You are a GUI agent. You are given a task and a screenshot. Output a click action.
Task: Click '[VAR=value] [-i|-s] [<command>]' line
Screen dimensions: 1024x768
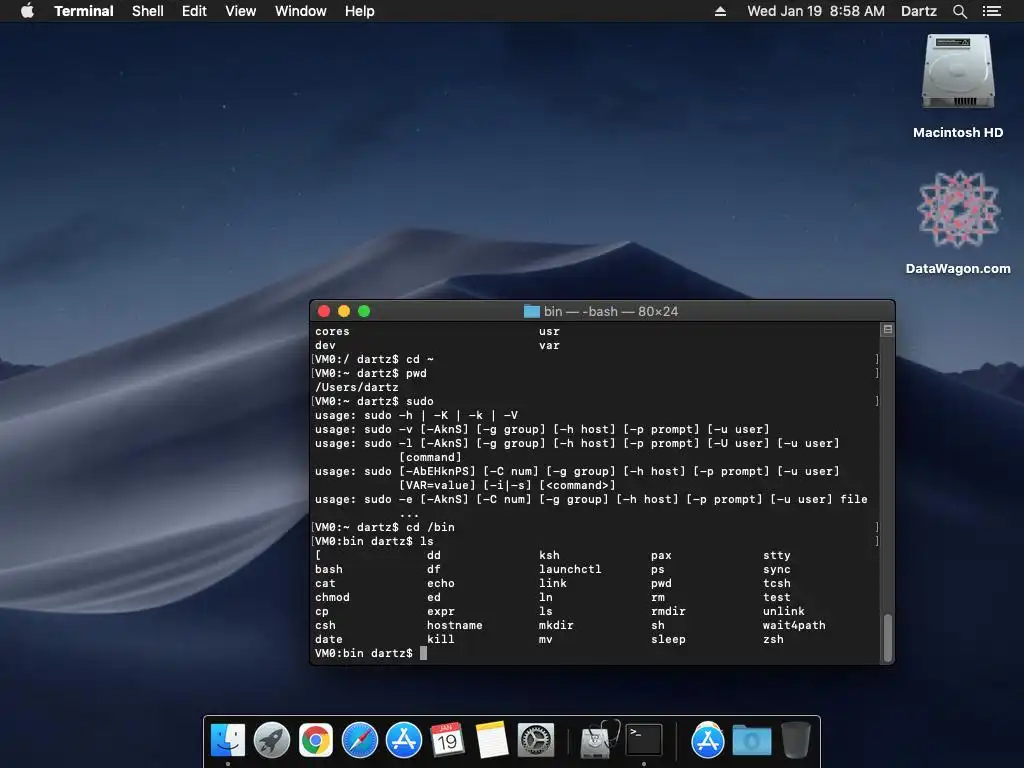[507, 485]
